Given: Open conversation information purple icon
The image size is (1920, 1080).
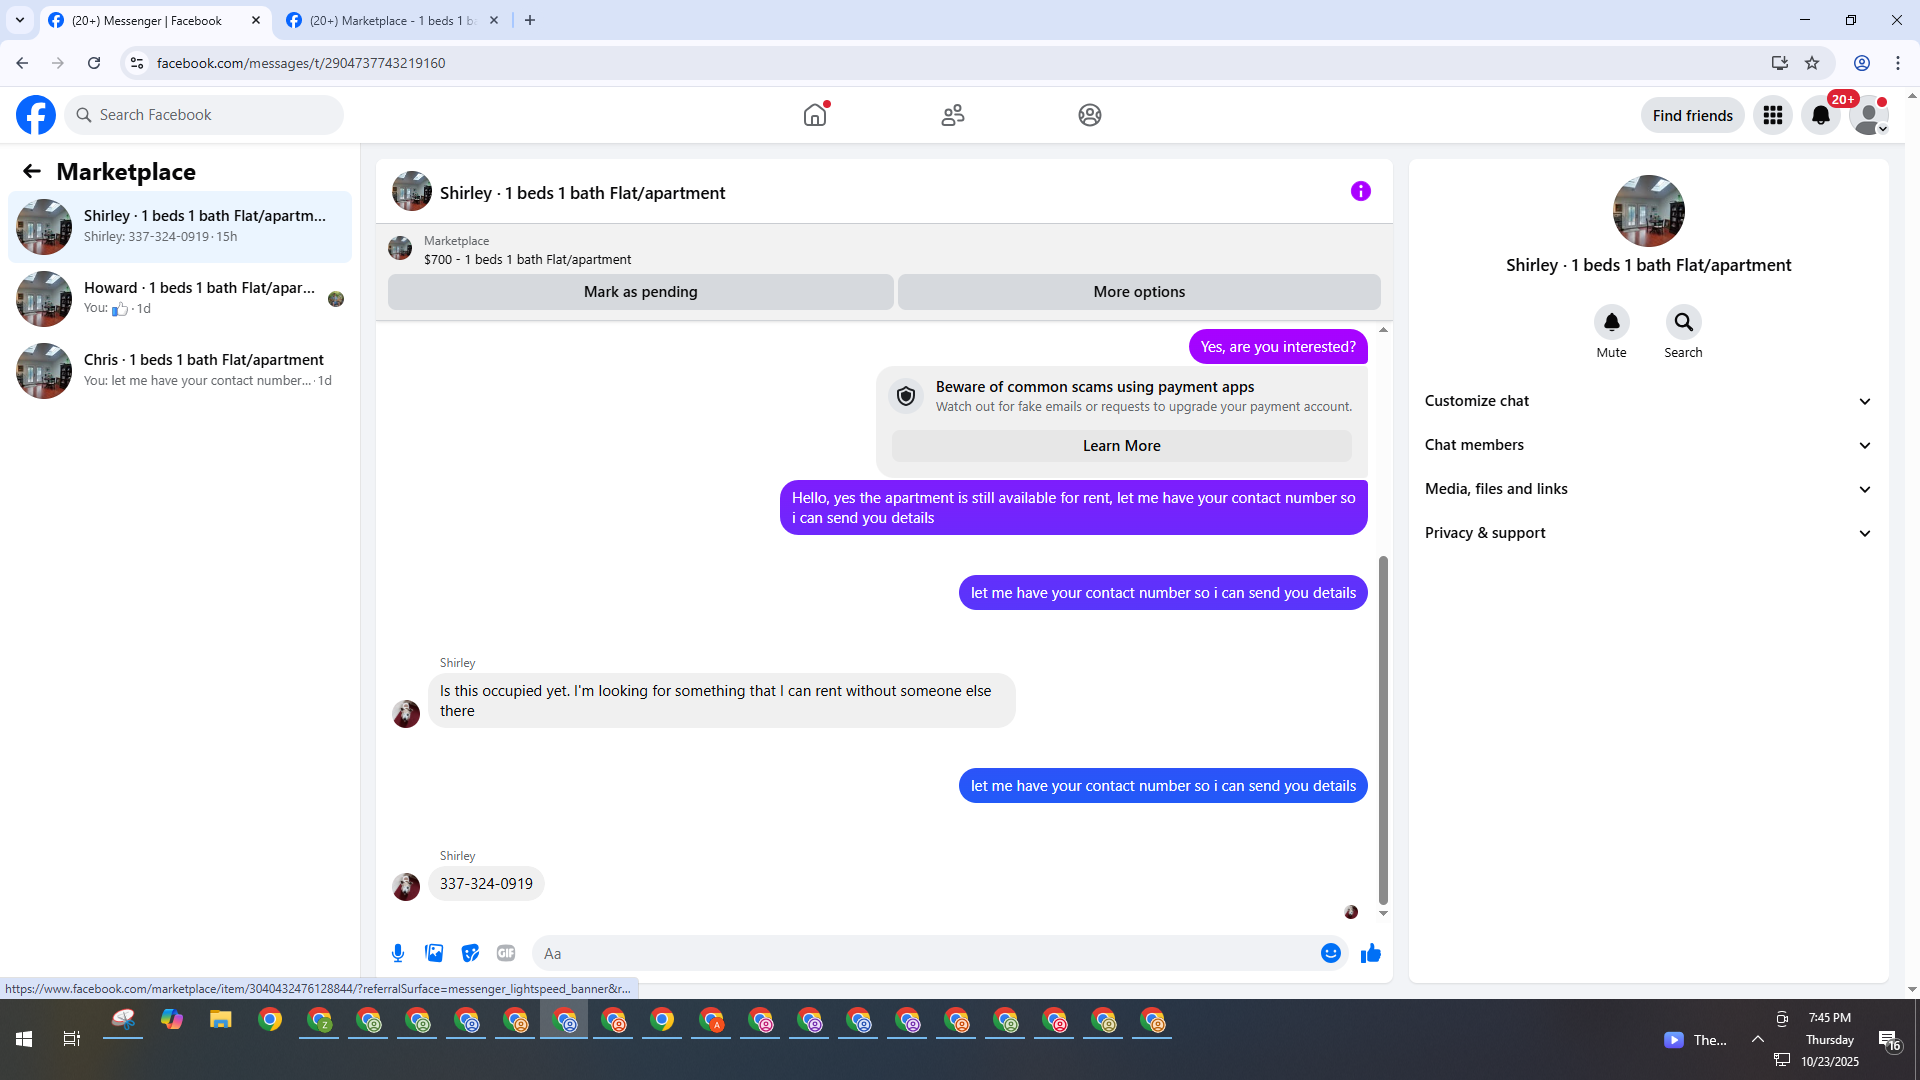Looking at the screenshot, I should tap(1360, 191).
